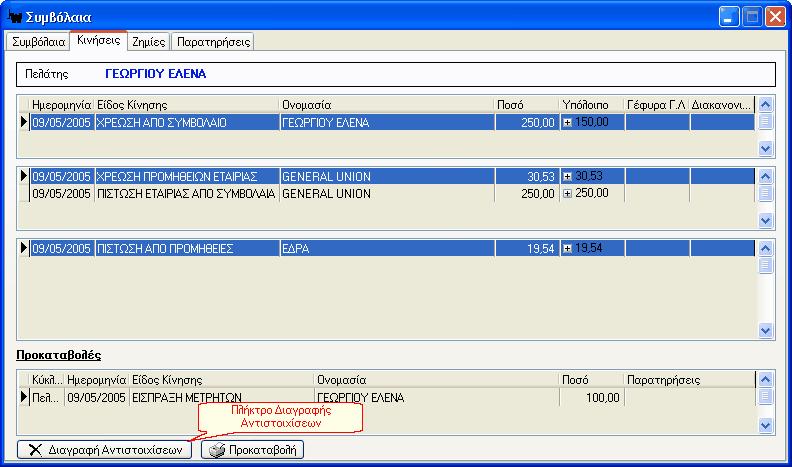Click the Είδος Κίνησης header in the top grid

point(187,105)
